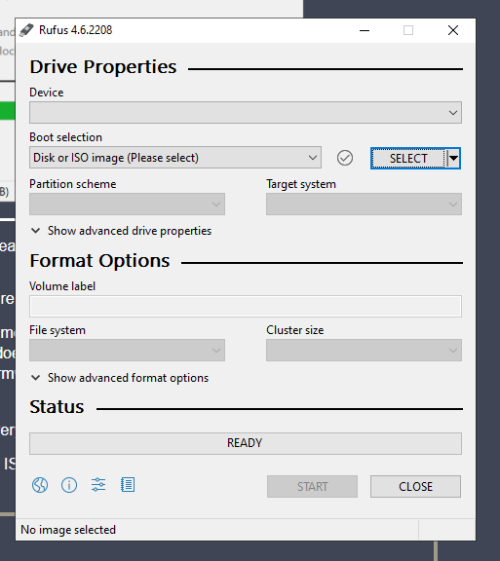500x561 pixels.
Task: Expand Show advanced format options
Action: (119, 378)
